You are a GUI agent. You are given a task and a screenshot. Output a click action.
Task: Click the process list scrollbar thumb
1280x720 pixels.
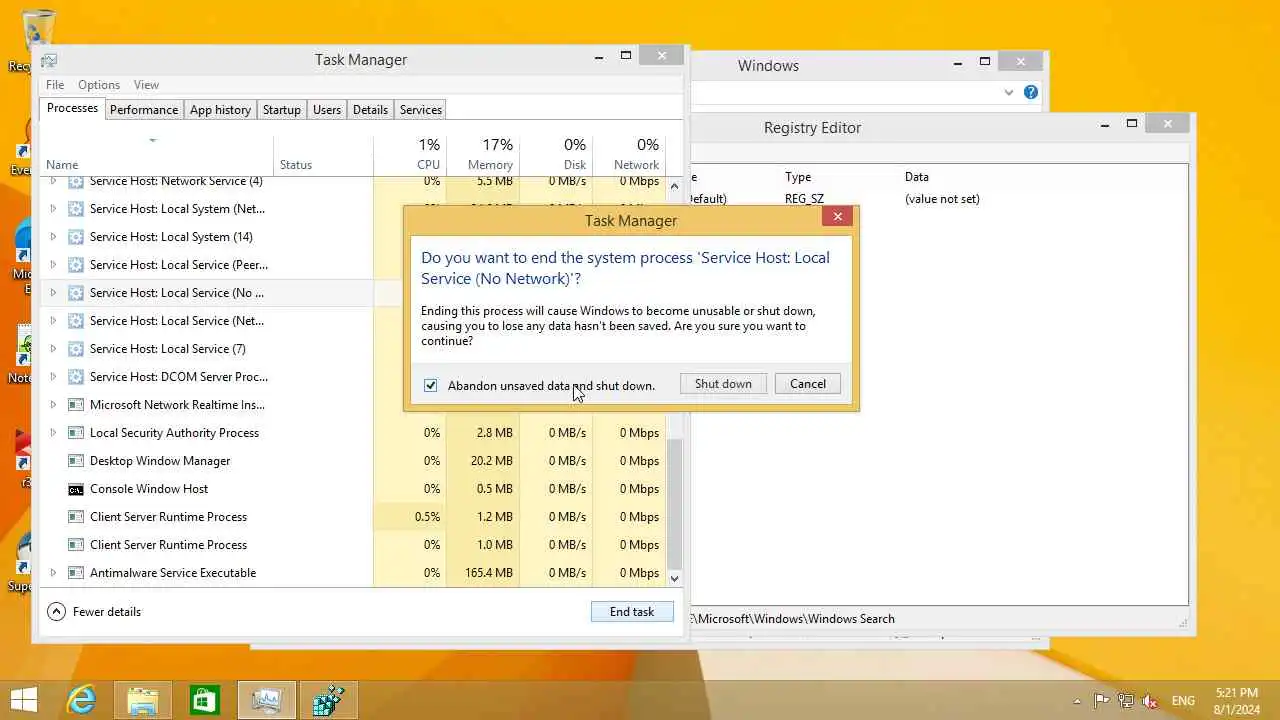[674, 503]
